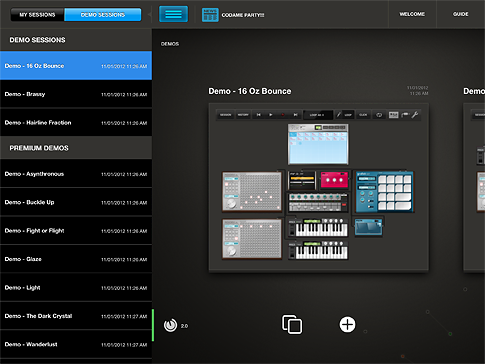
Task: Open the Guide page
Action: tap(460, 14)
